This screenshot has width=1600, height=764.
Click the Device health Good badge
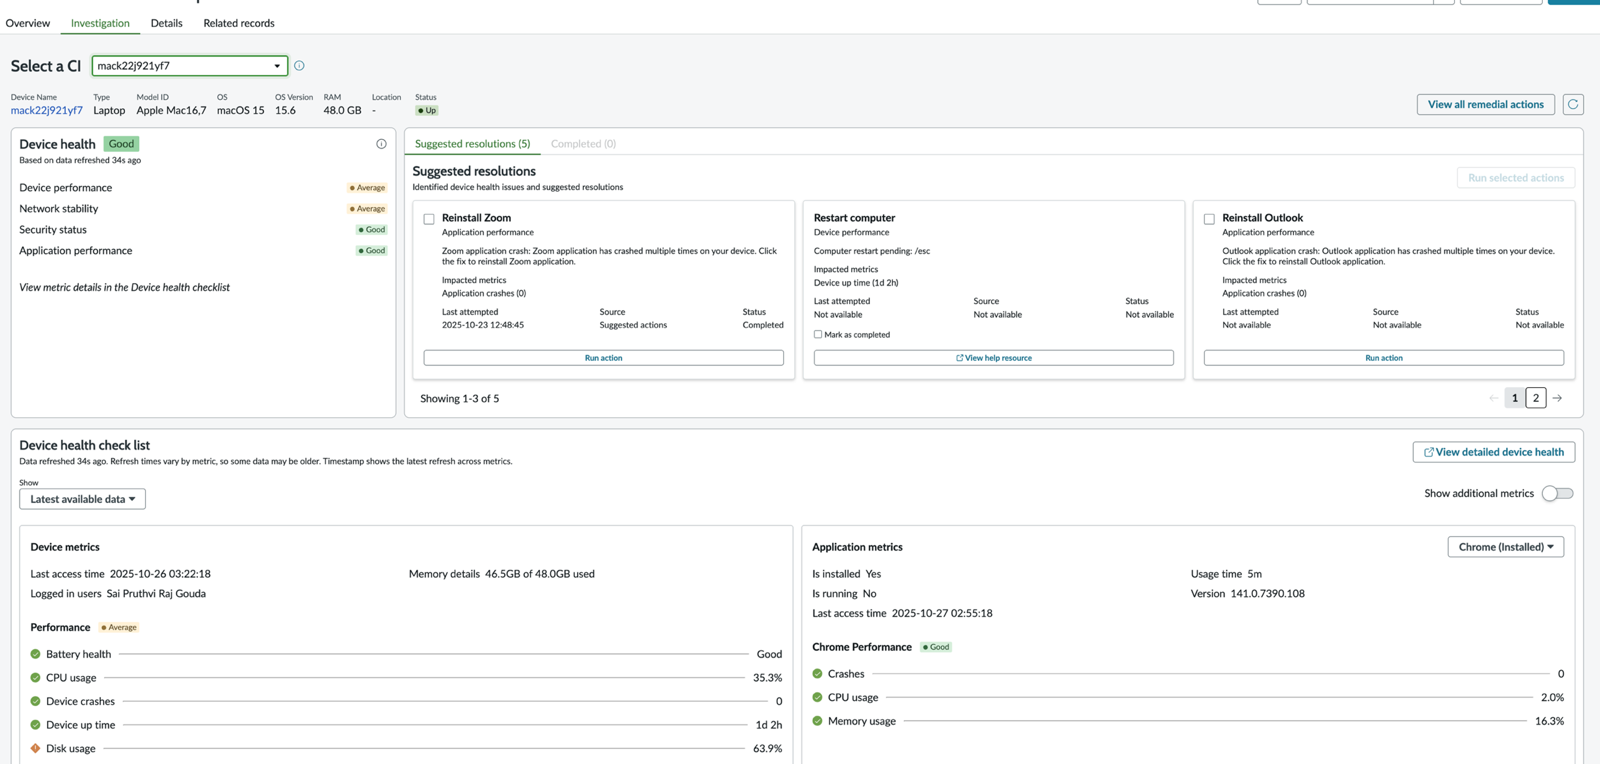click(121, 144)
